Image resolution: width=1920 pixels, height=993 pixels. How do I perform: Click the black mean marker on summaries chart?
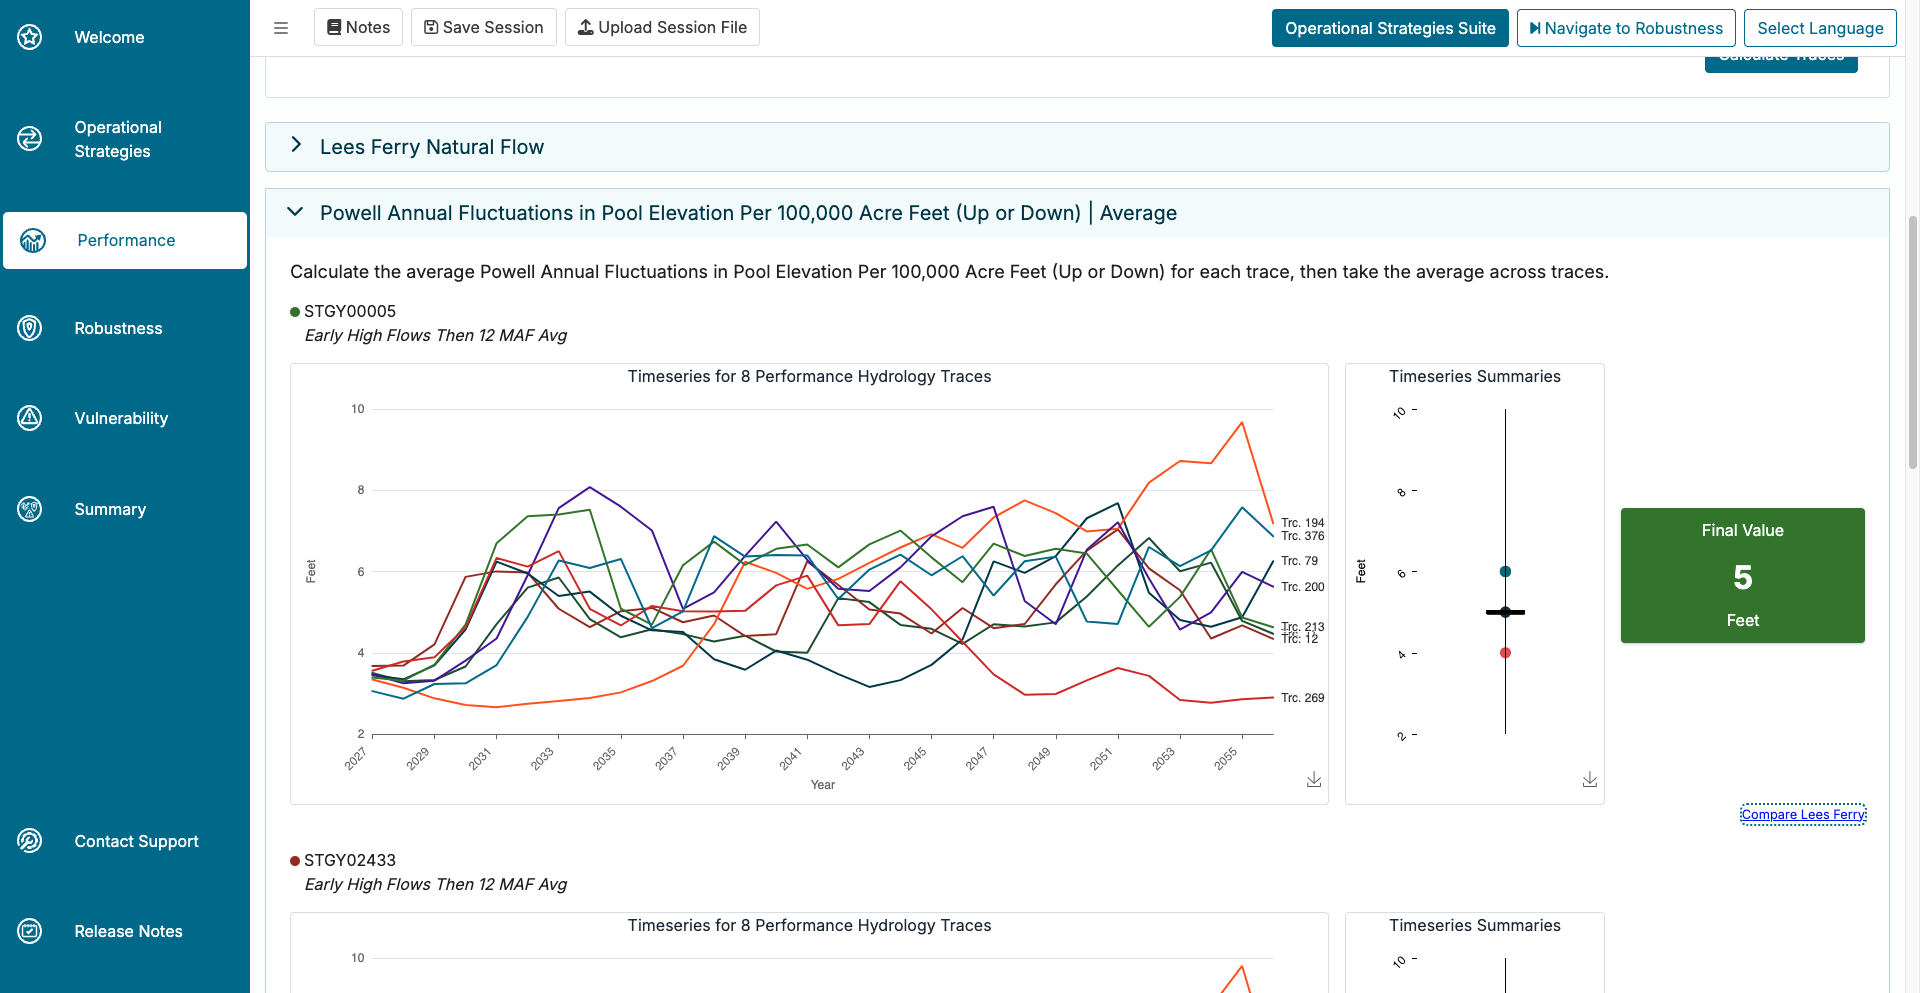tap(1505, 612)
